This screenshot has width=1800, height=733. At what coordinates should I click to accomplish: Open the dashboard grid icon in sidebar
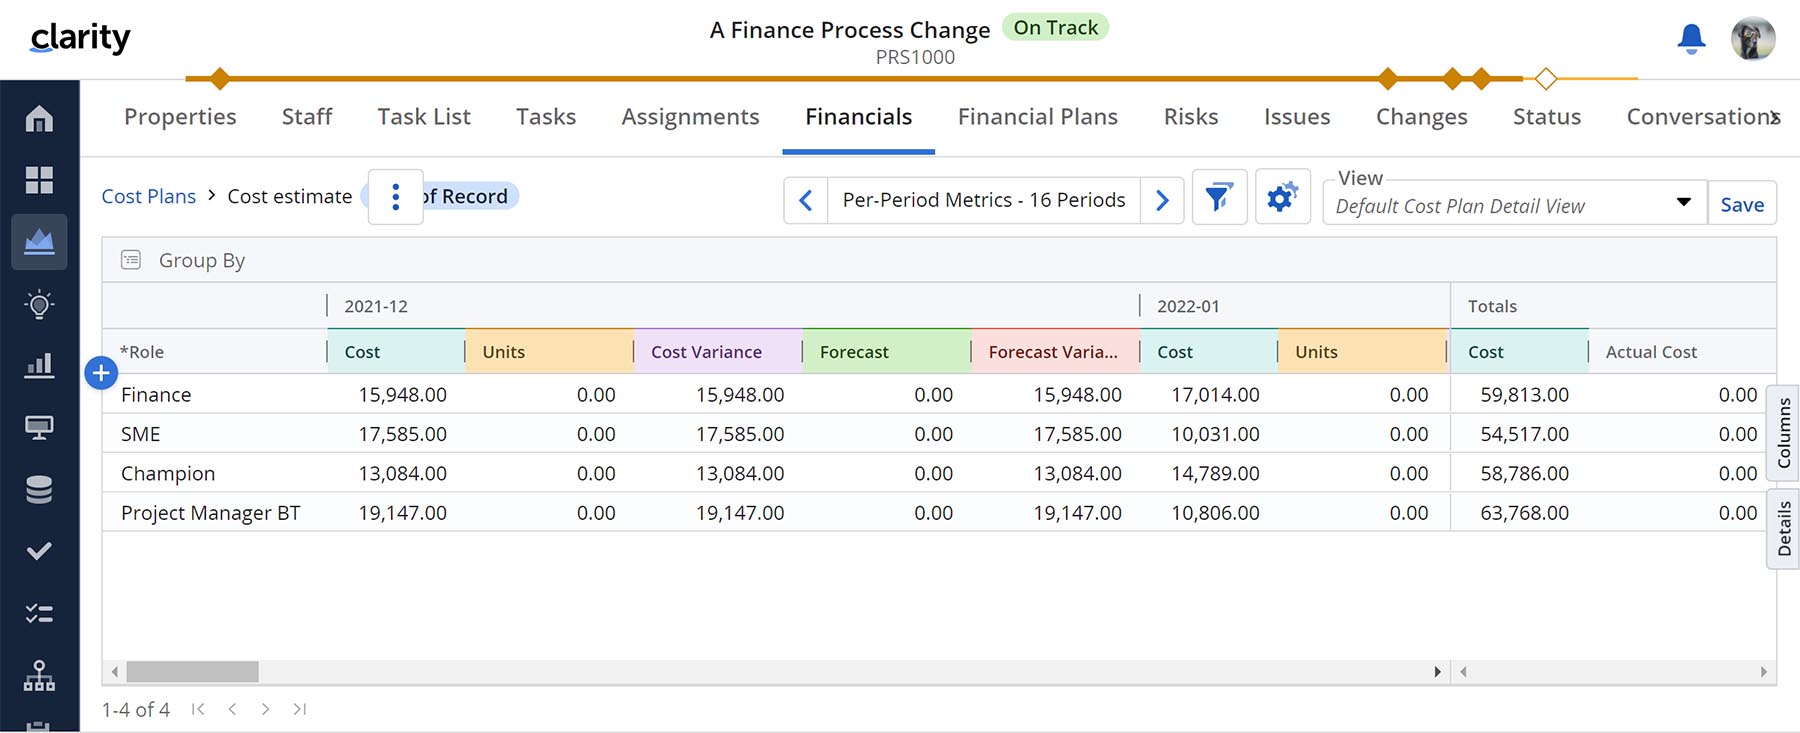click(39, 180)
